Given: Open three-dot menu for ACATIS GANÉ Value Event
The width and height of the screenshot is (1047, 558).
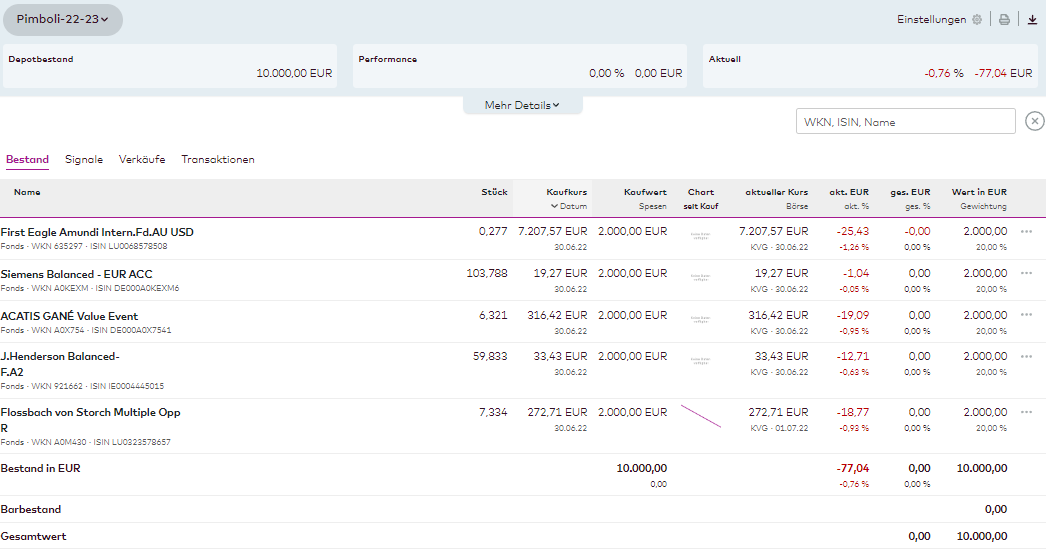Looking at the screenshot, I should (x=1026, y=315).
